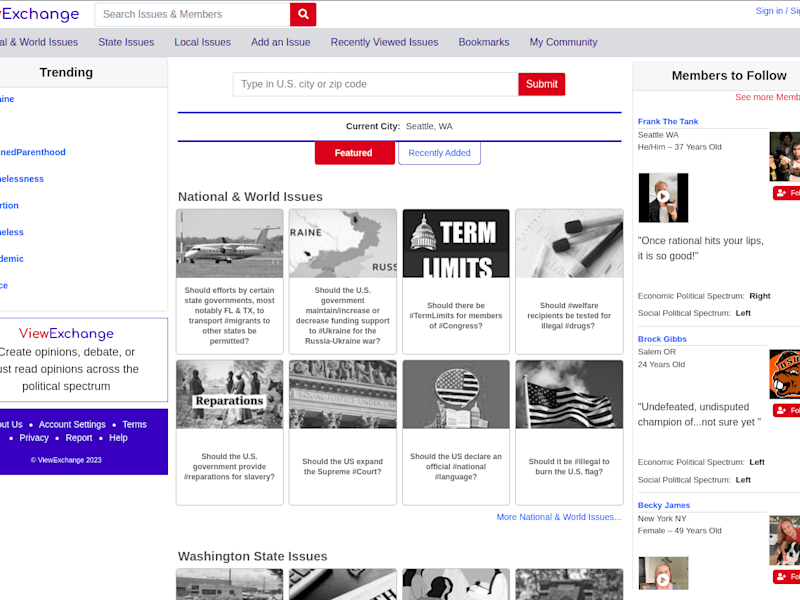This screenshot has width=800, height=600.
Task: Open the Reparations issue thumbnail
Action: pos(230,394)
